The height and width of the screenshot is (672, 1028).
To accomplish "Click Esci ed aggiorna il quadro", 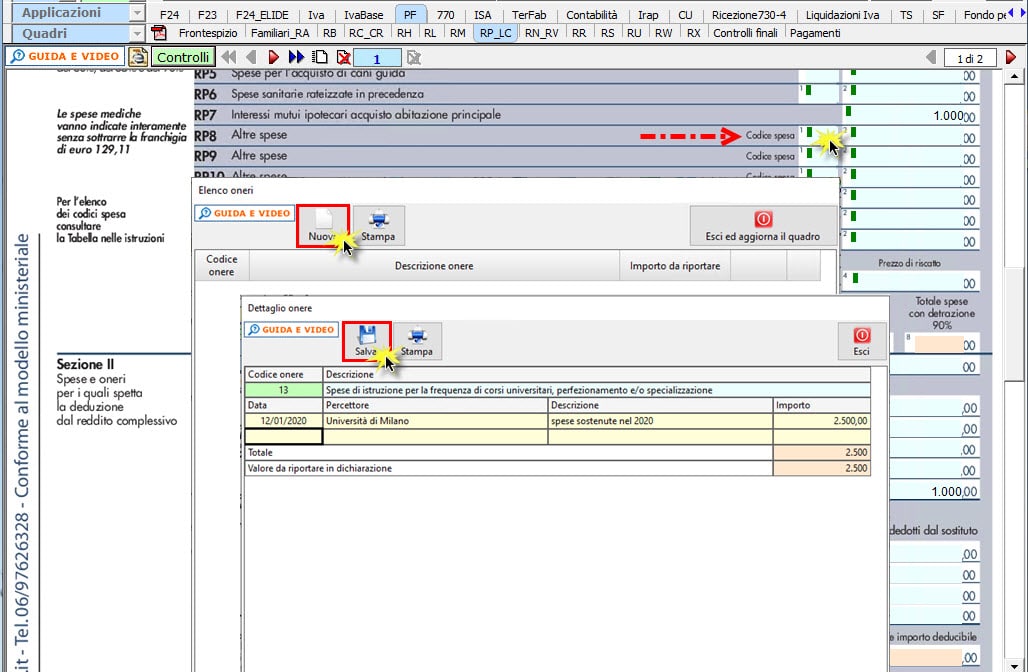I will (x=762, y=225).
